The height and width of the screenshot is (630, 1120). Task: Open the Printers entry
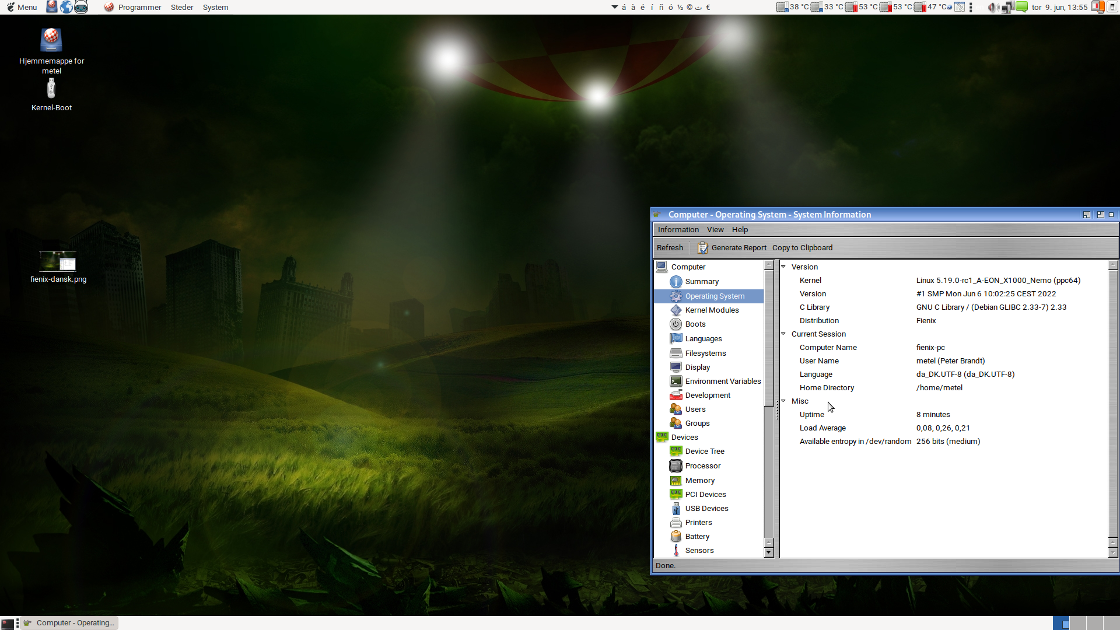[698, 523]
